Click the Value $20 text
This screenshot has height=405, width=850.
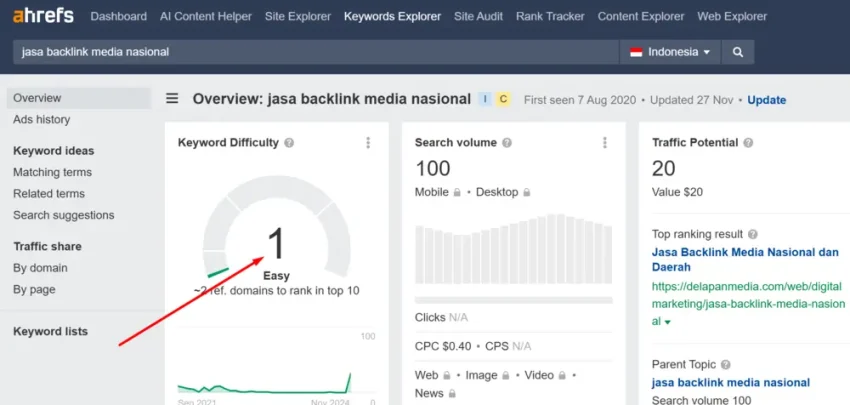(x=677, y=192)
